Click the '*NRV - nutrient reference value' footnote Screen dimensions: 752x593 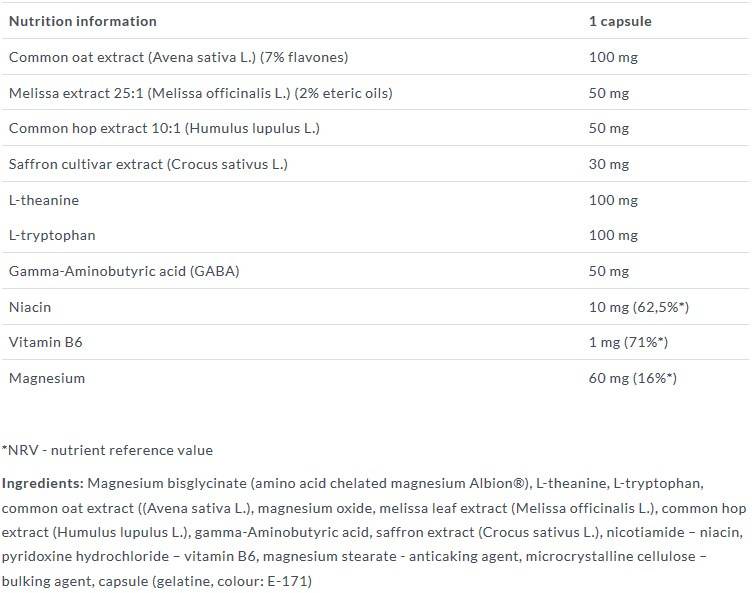107,450
